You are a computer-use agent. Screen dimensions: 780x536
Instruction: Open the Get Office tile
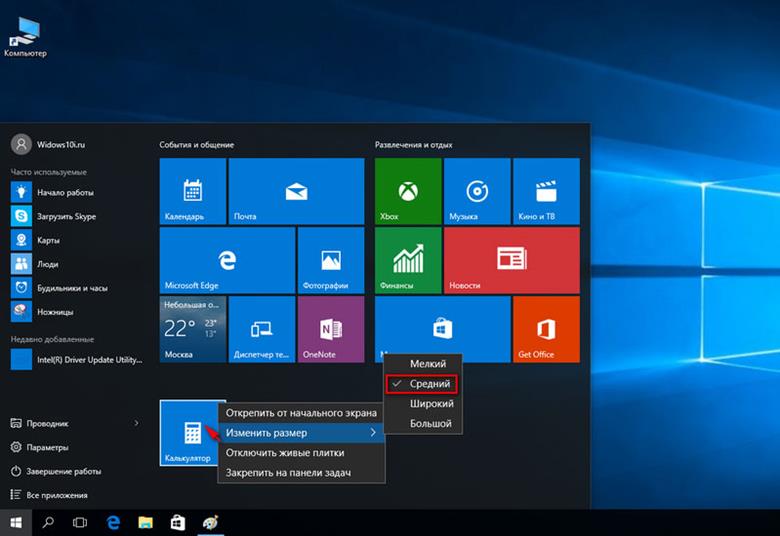coord(546,329)
